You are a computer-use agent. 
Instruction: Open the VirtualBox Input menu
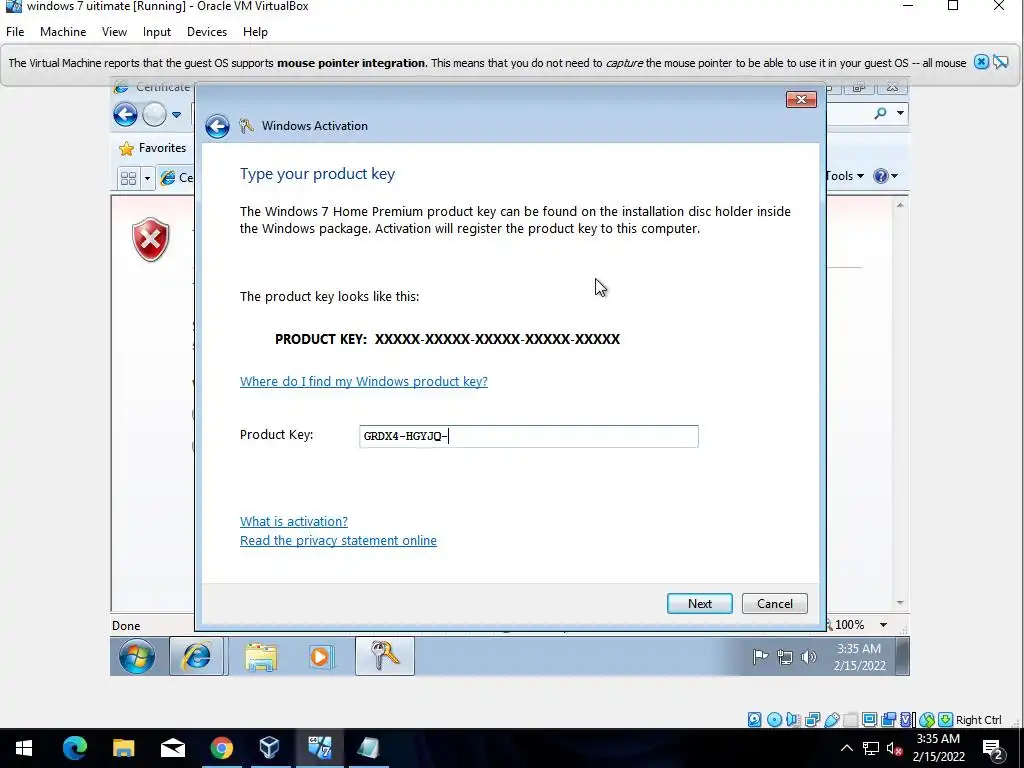point(157,32)
